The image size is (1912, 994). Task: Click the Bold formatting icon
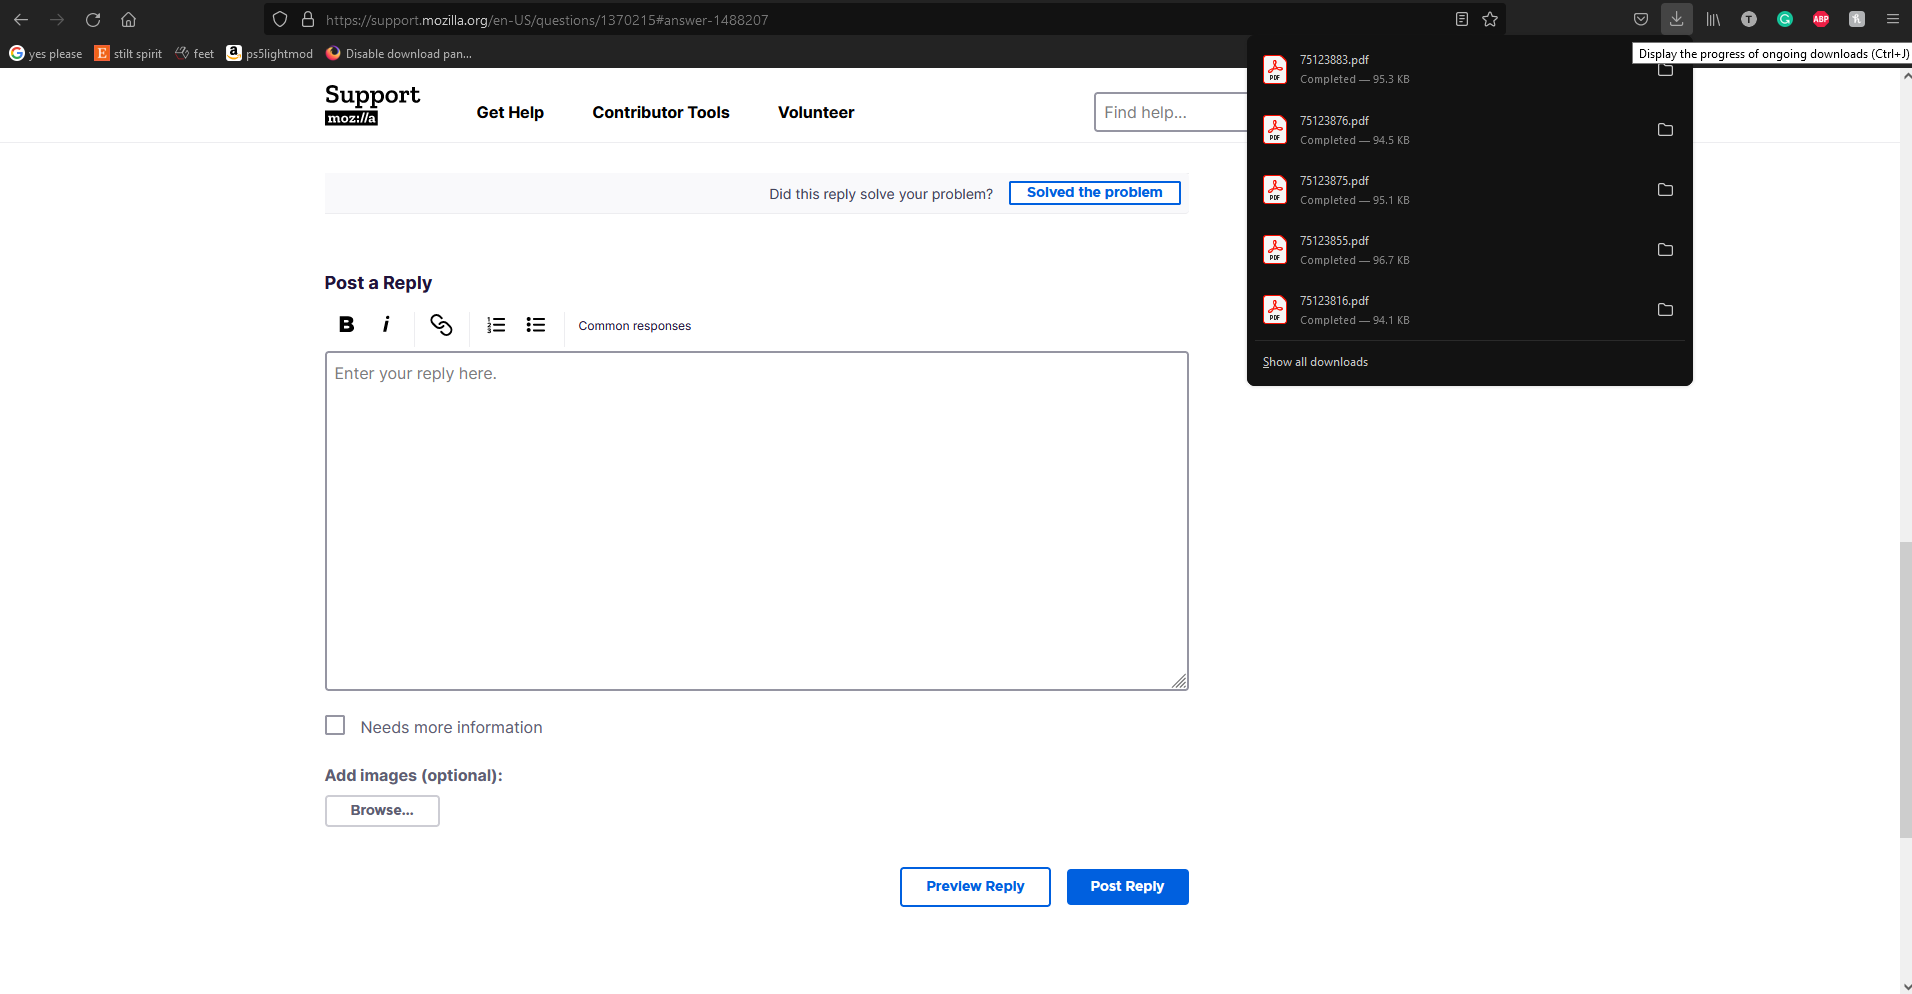tap(346, 324)
